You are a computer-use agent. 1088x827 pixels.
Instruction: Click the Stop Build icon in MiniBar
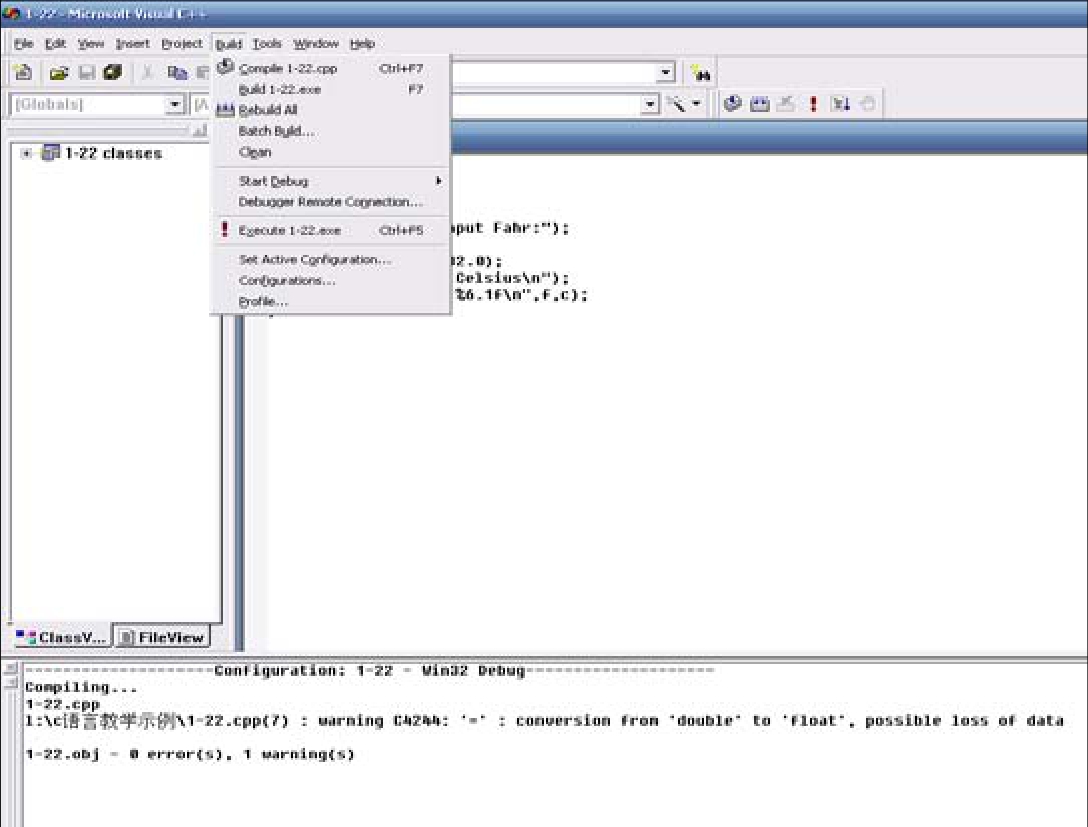(x=785, y=104)
